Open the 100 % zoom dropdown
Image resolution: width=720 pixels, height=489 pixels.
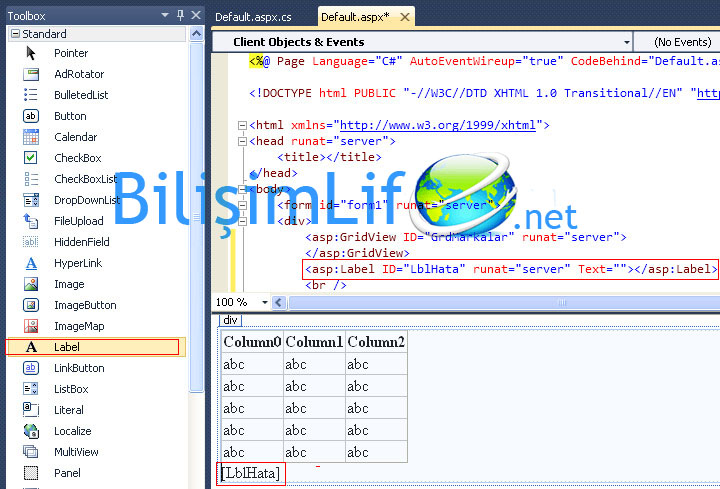tap(264, 302)
